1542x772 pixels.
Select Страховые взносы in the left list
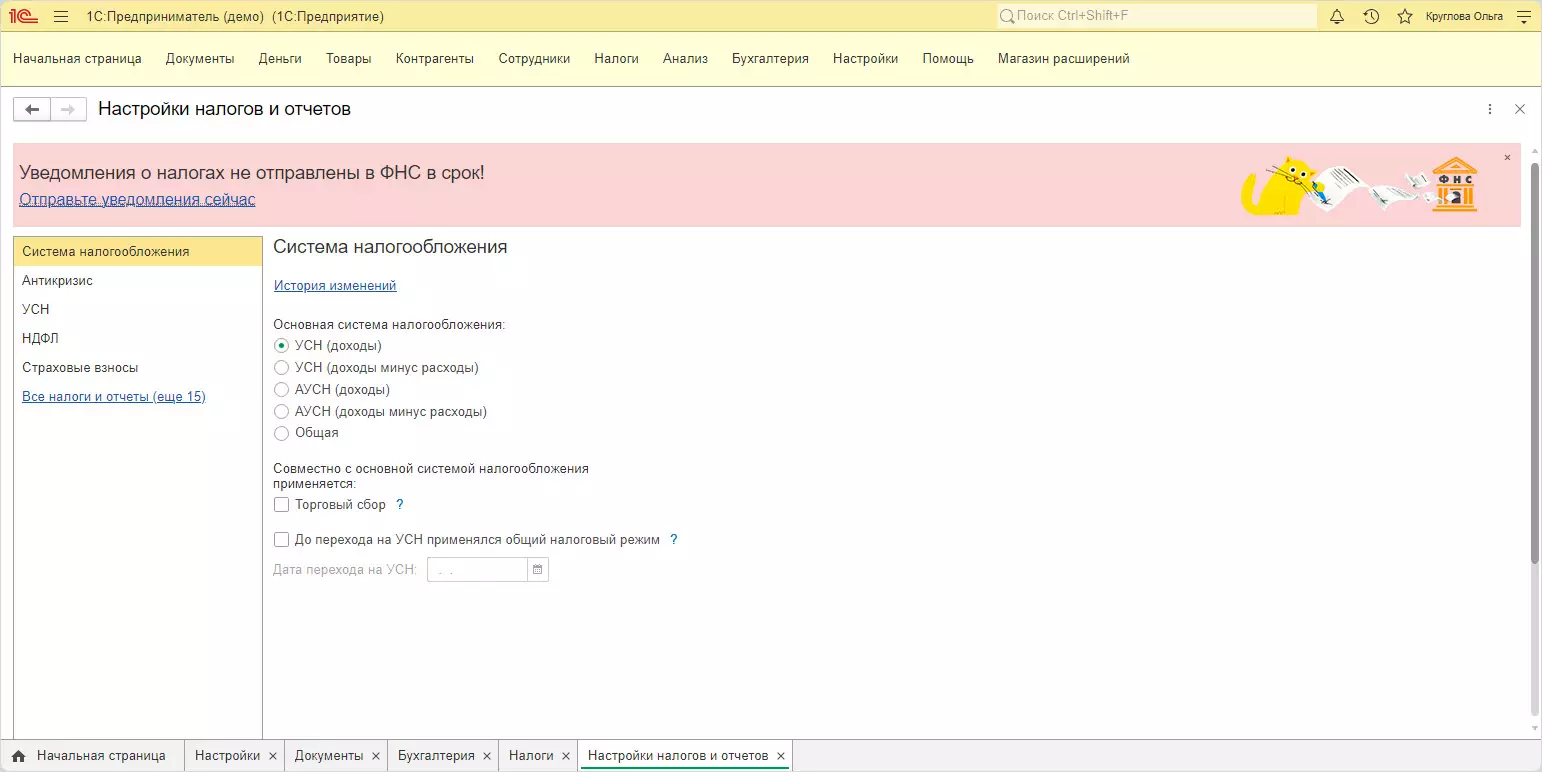tap(138, 368)
